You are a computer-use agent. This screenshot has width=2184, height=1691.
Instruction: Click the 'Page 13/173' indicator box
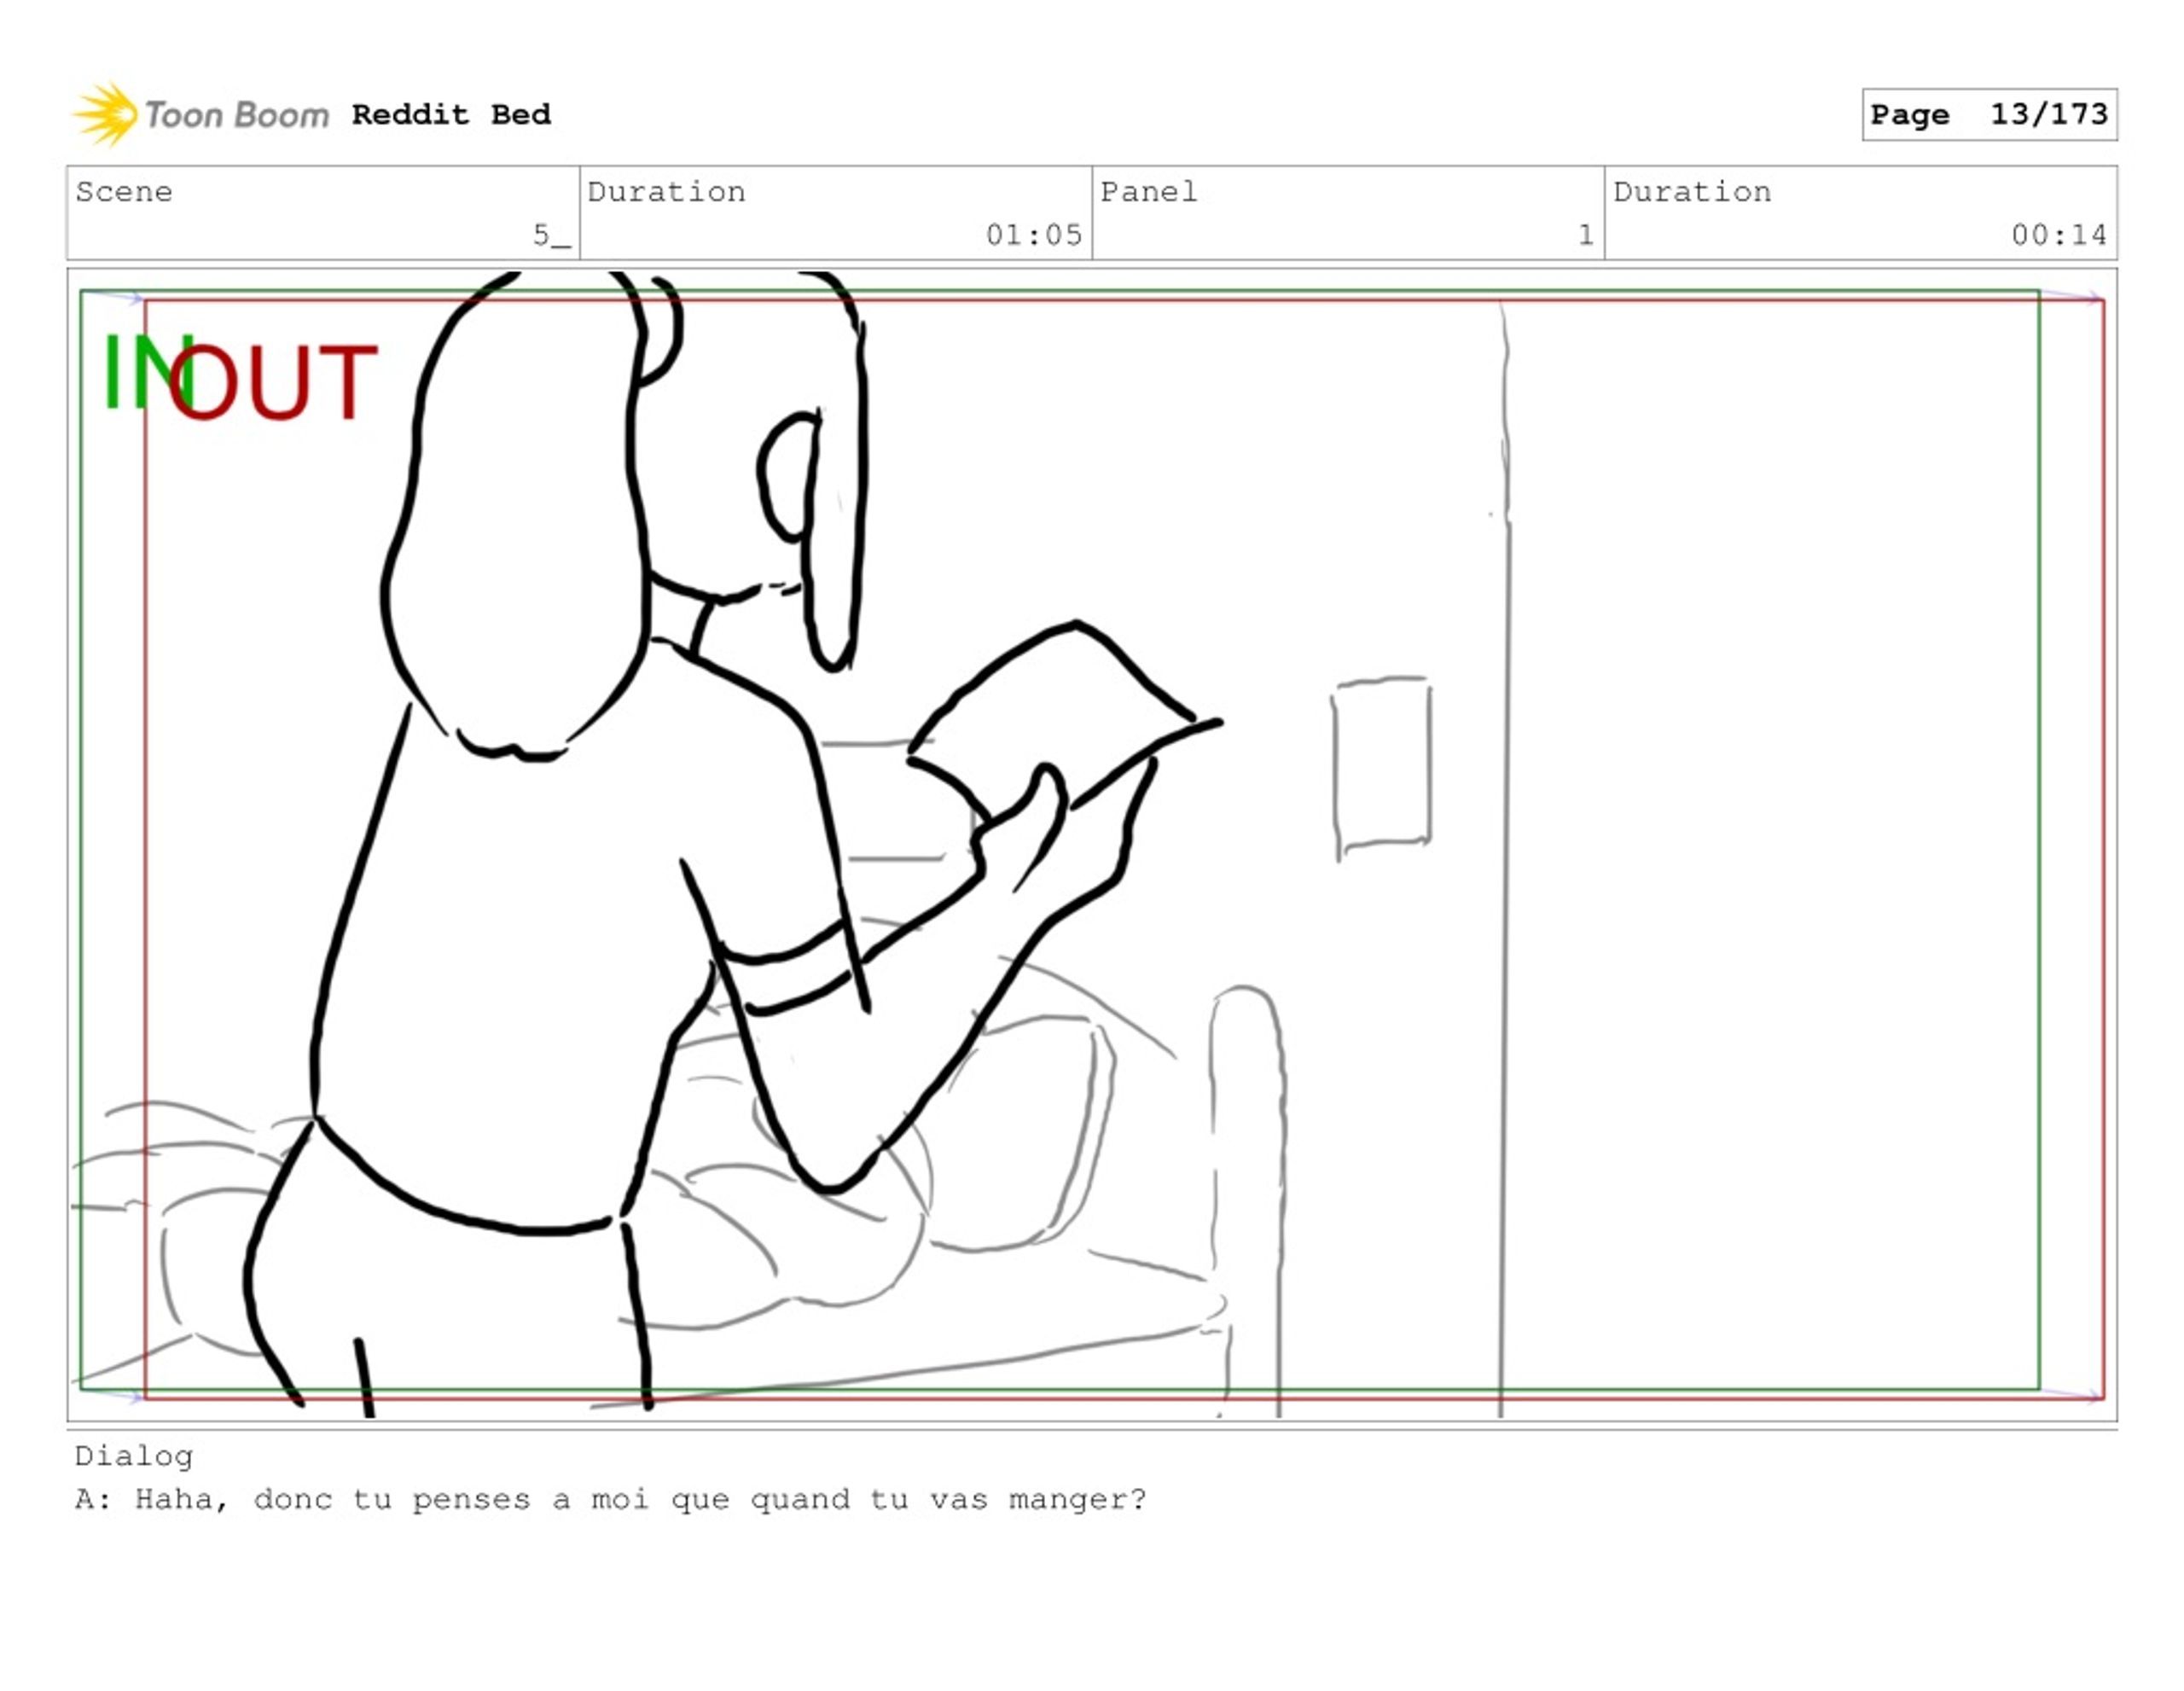(x=1989, y=114)
